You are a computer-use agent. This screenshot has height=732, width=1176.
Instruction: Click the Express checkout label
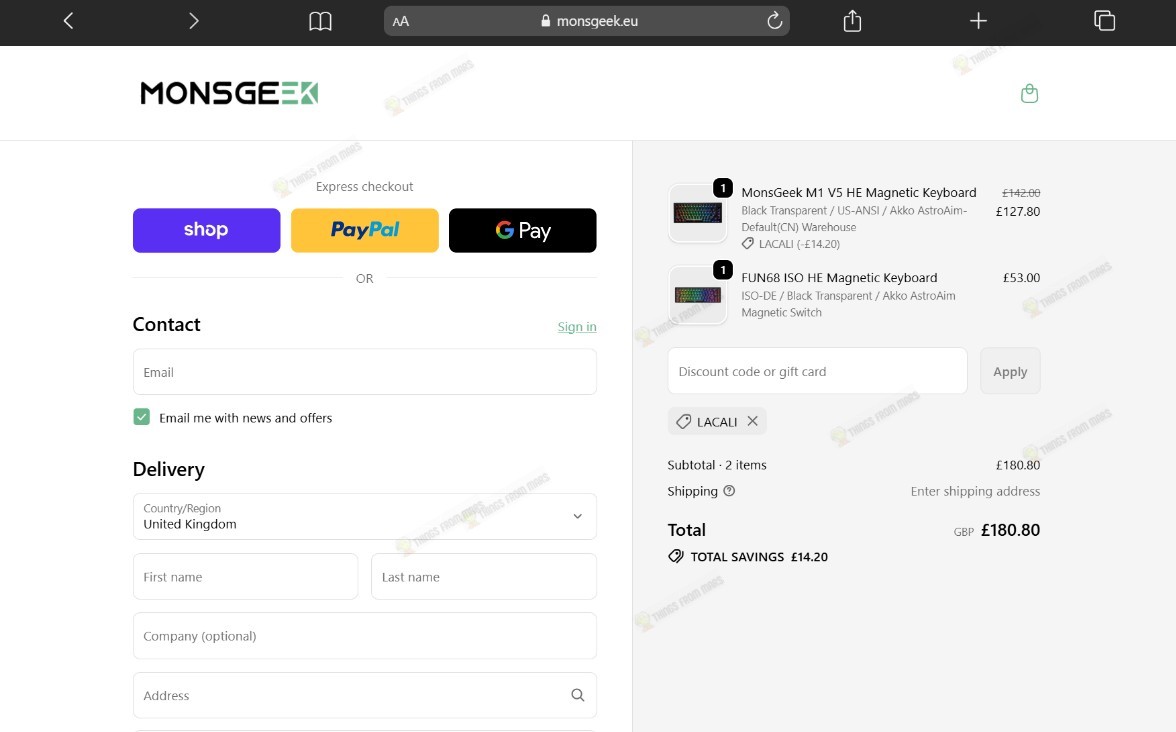(364, 186)
